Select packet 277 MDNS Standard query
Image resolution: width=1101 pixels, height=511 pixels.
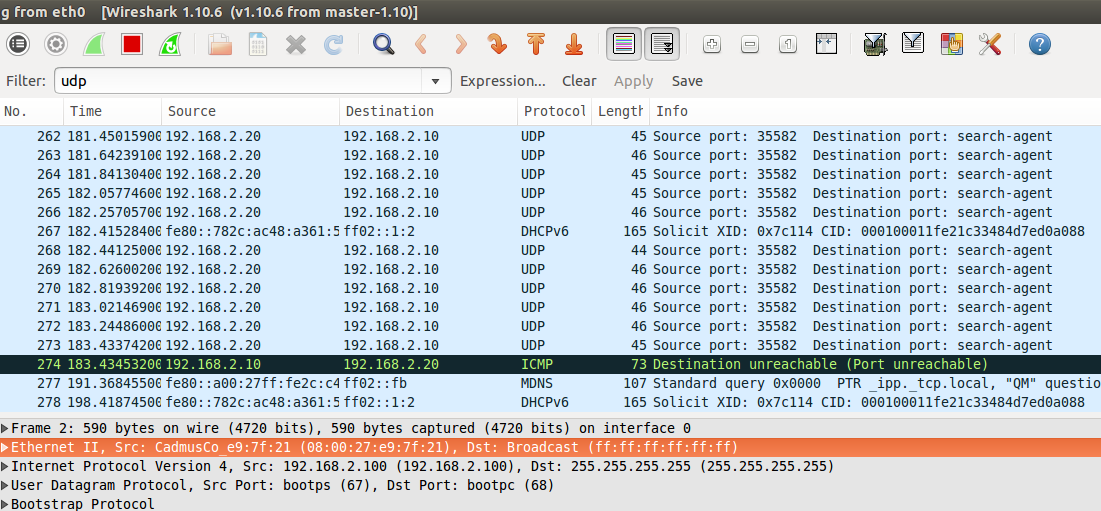tap(550, 383)
